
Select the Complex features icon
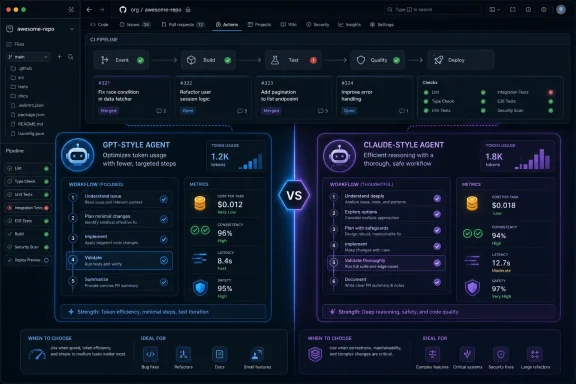[432, 354]
